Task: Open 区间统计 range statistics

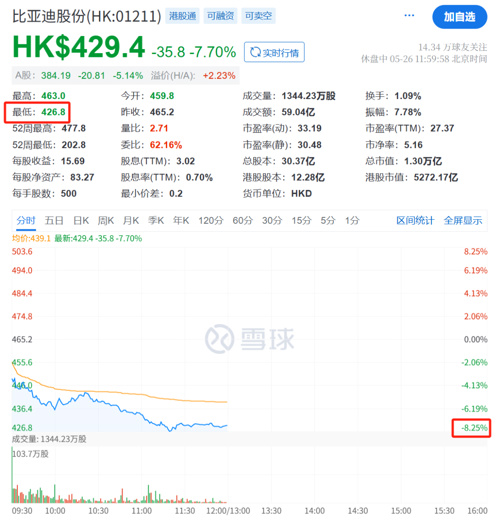Action: coord(415,221)
